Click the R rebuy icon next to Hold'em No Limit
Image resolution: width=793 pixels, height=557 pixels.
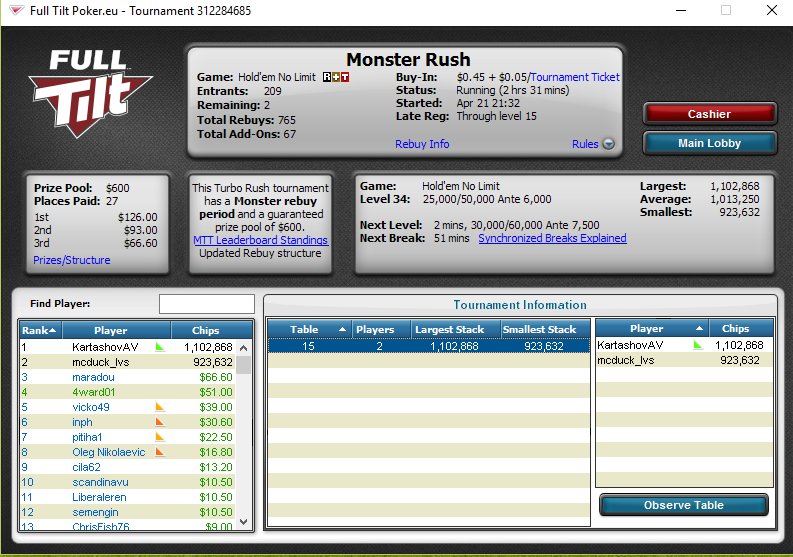click(x=327, y=77)
